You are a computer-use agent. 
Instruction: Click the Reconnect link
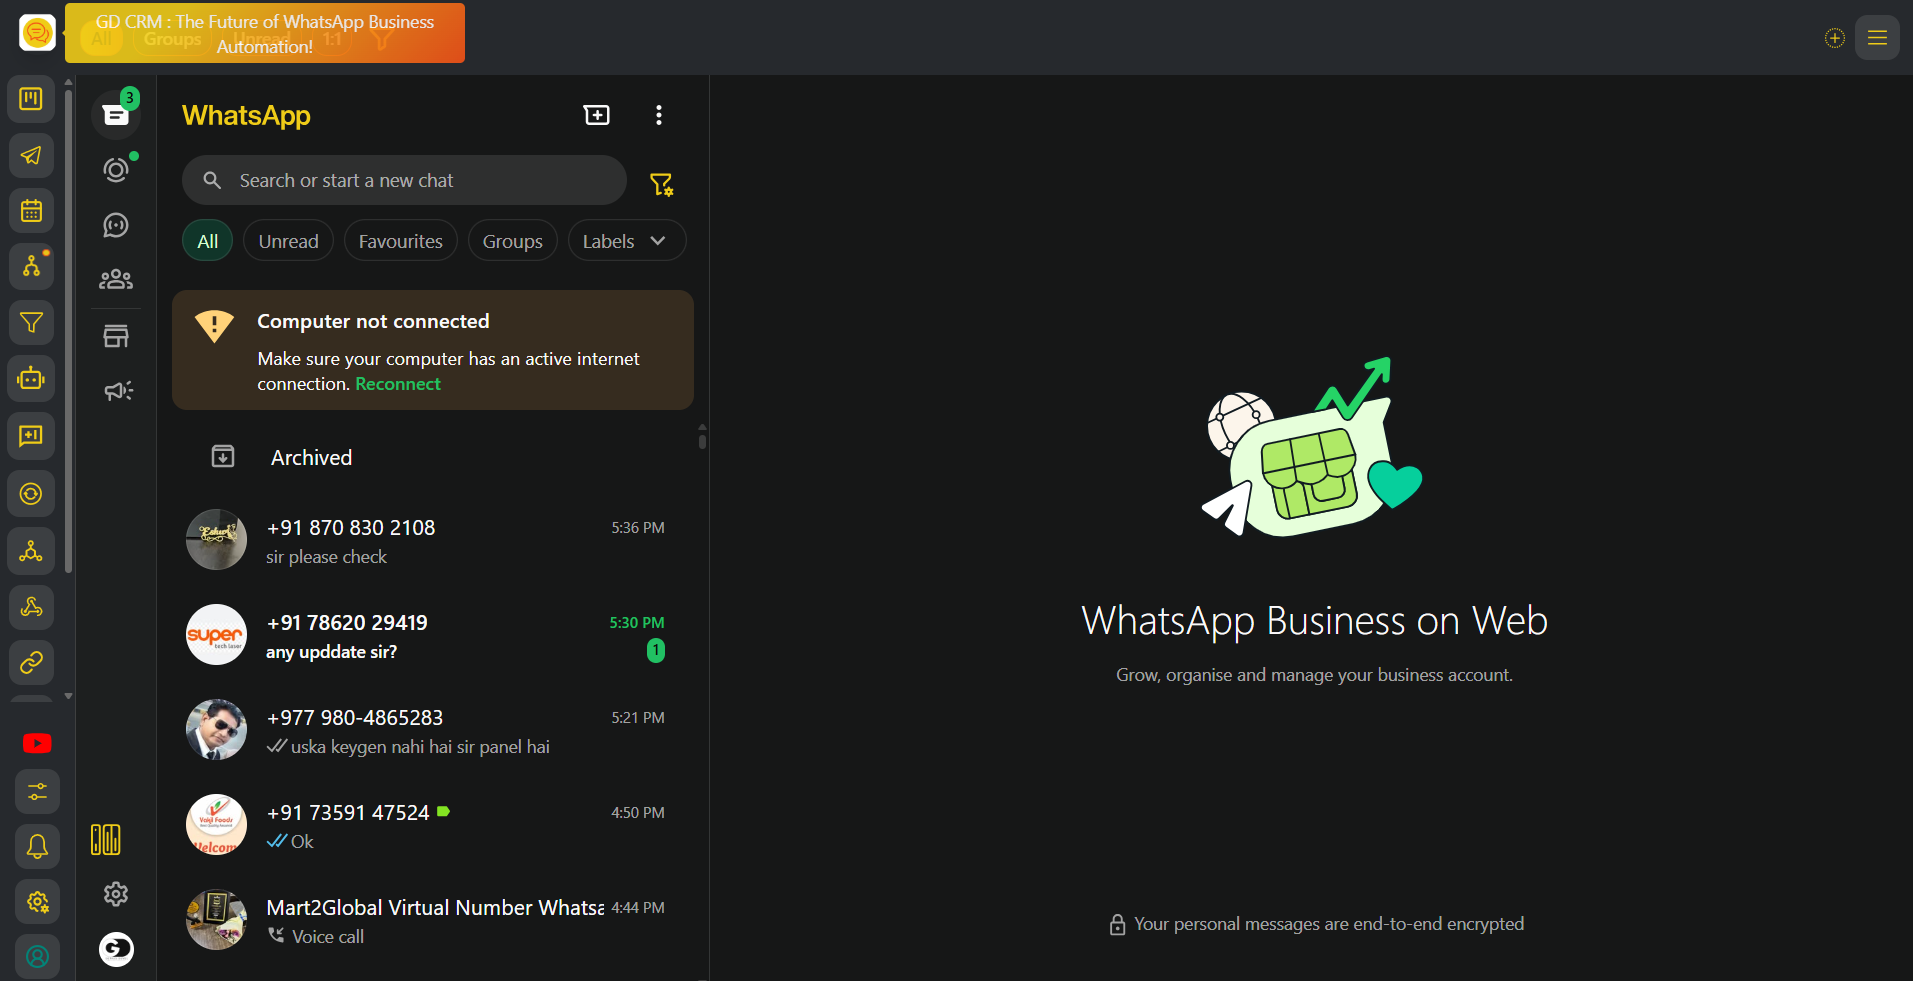398,384
